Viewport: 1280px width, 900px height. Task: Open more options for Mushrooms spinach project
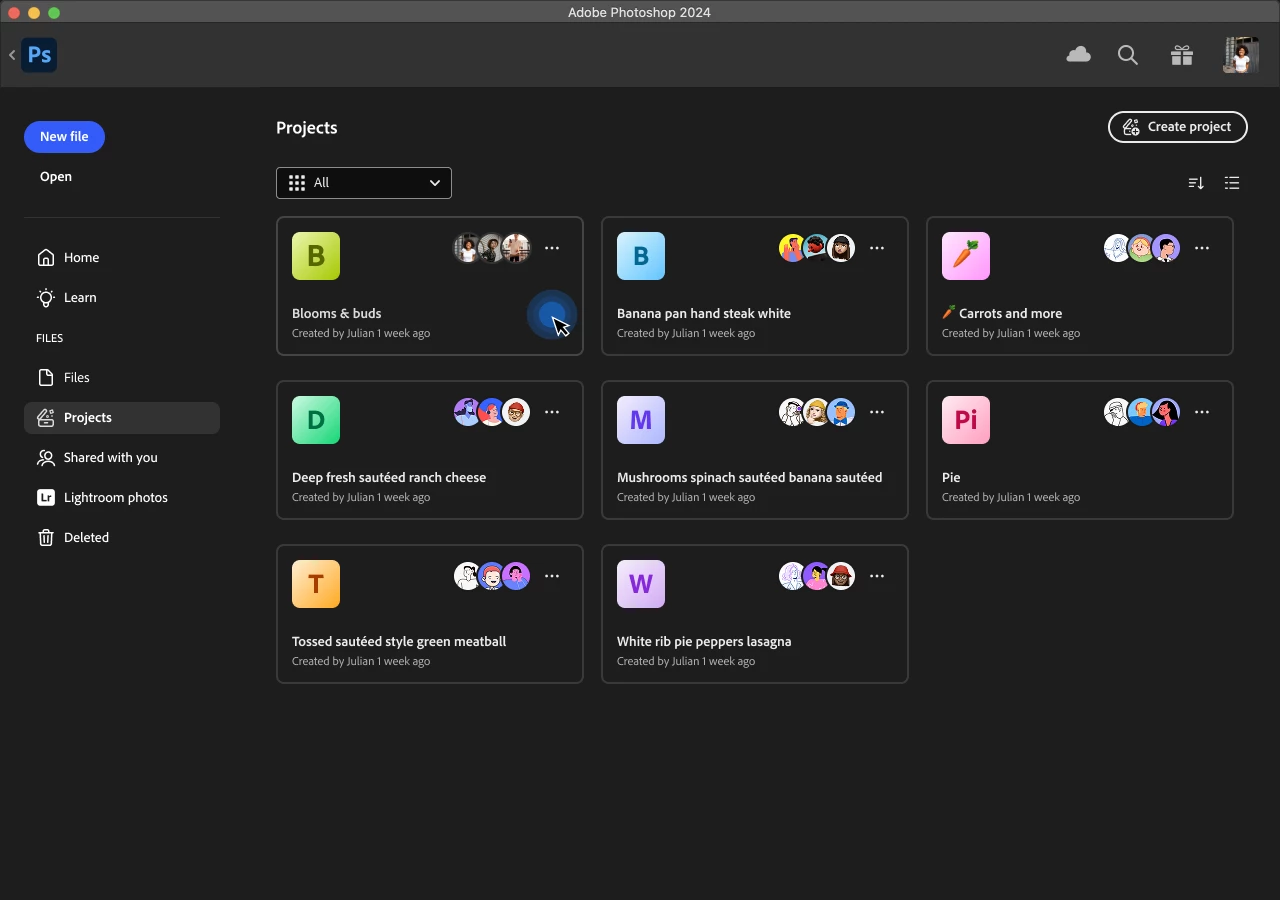click(x=877, y=412)
